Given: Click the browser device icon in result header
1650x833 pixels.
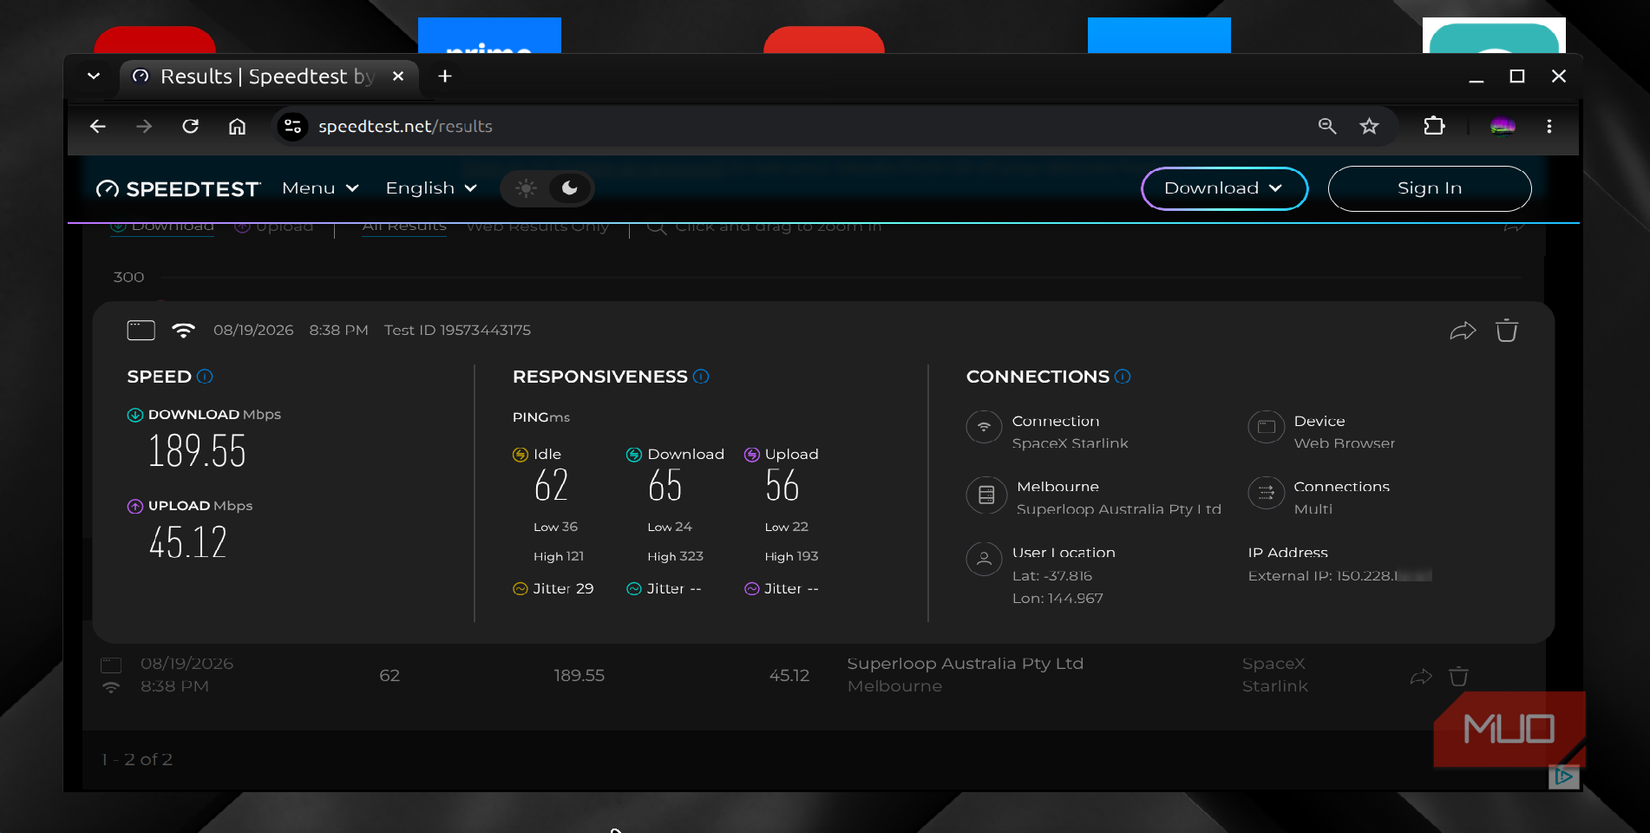Looking at the screenshot, I should coord(141,330).
